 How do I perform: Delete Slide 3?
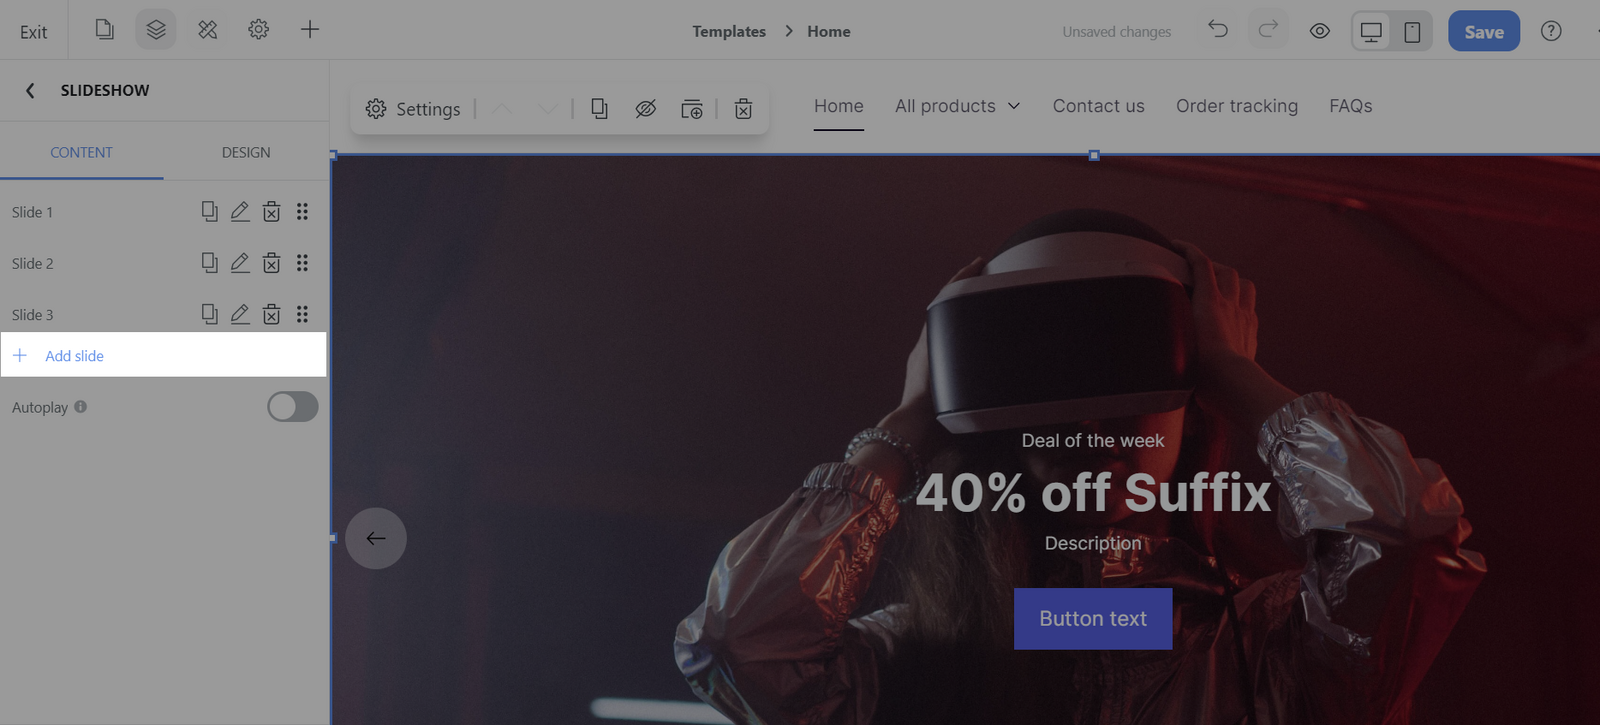point(271,314)
